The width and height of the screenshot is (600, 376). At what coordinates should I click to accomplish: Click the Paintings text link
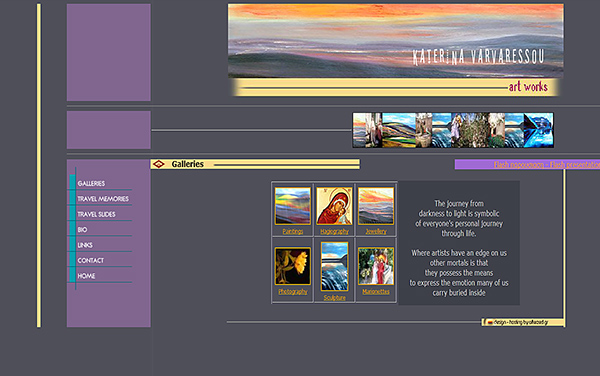tap(293, 231)
